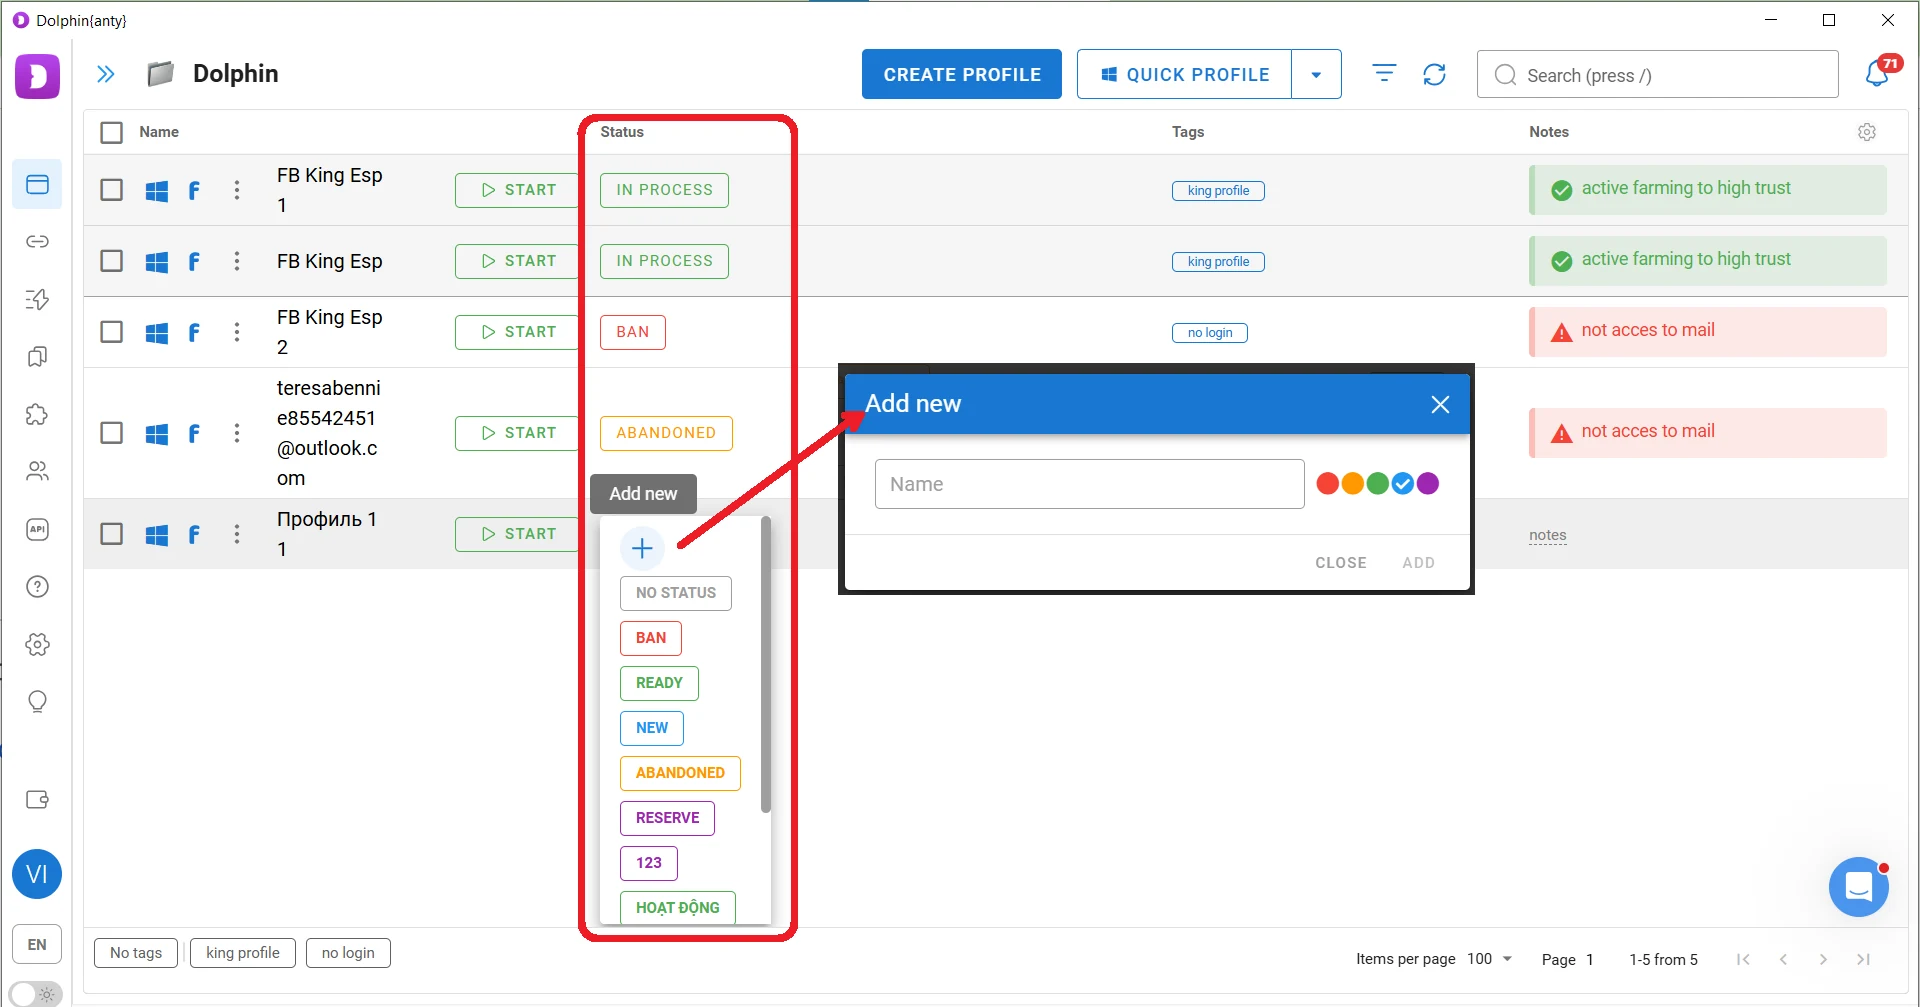Screen dimensions: 1920x1007
Task: Open three-dot menu for teresabenni profile
Action: pos(237,433)
